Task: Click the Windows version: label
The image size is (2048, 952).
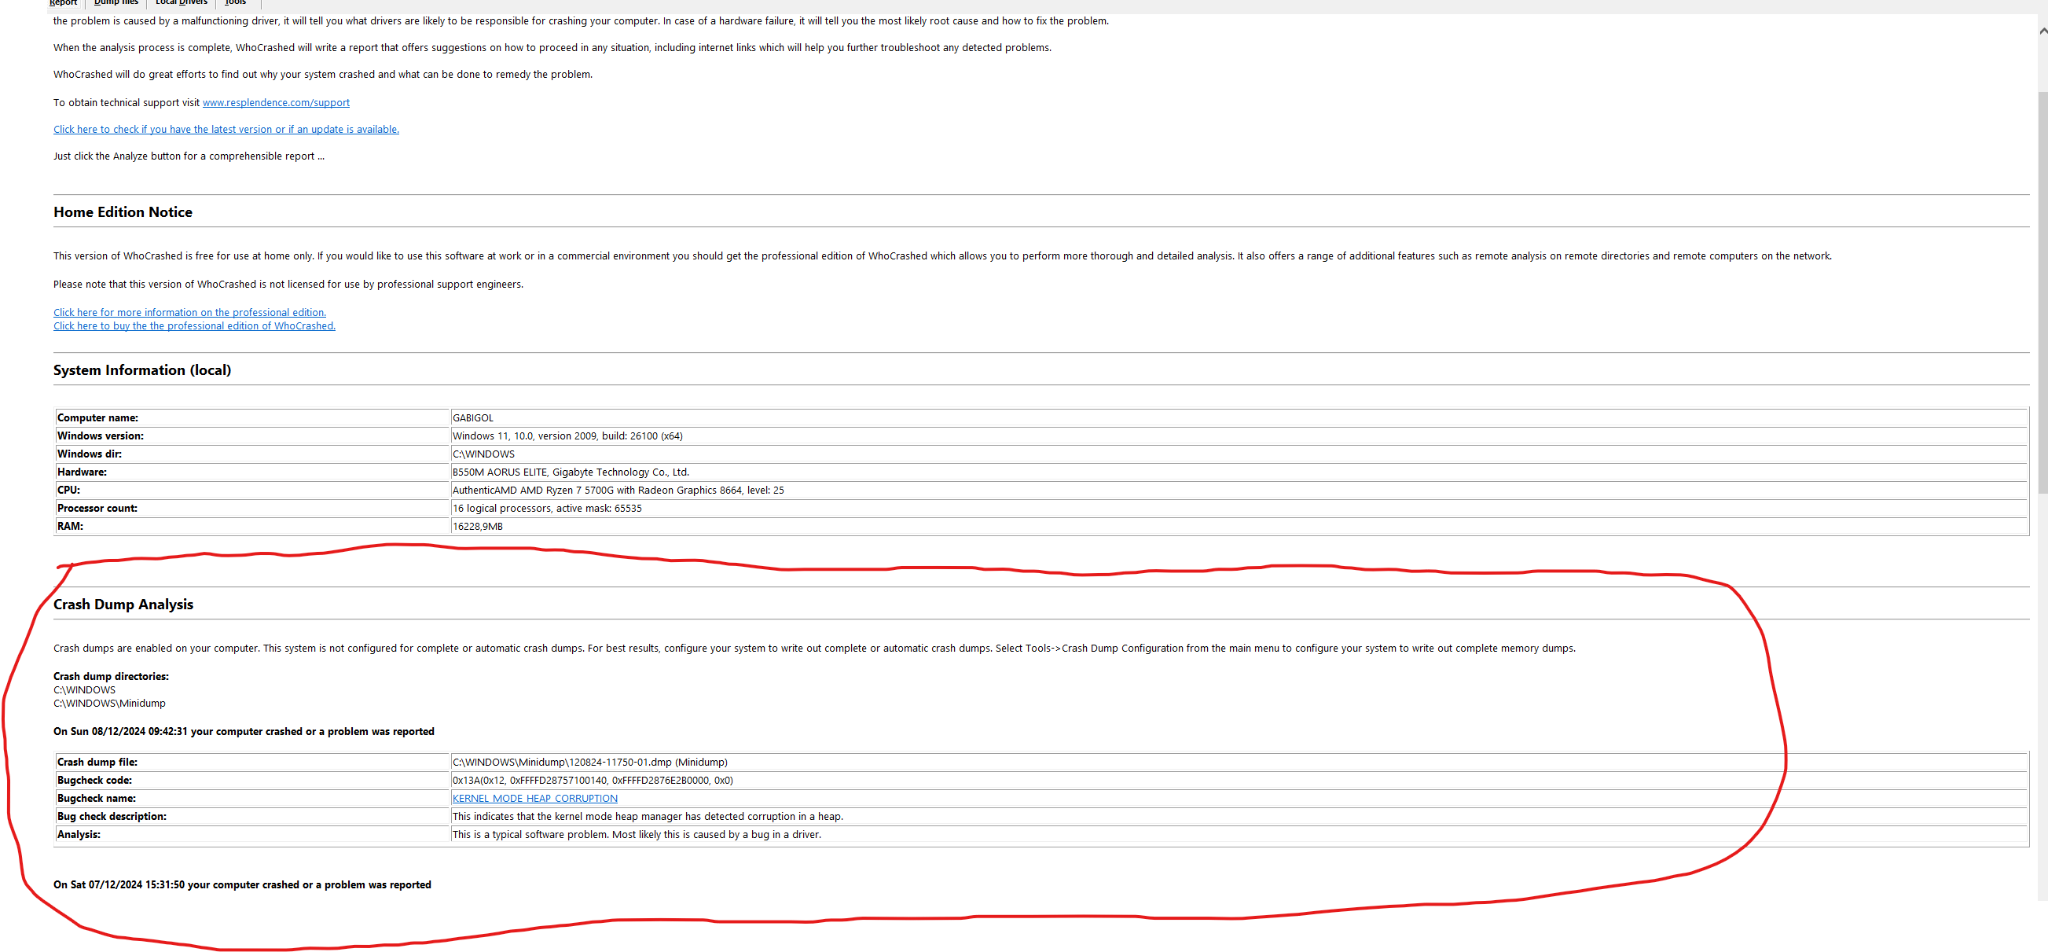Action: coord(100,436)
